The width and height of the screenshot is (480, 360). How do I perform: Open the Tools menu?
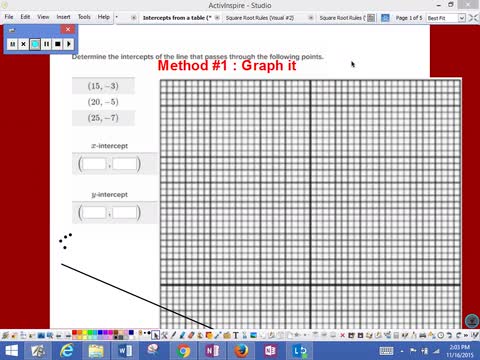point(84,17)
